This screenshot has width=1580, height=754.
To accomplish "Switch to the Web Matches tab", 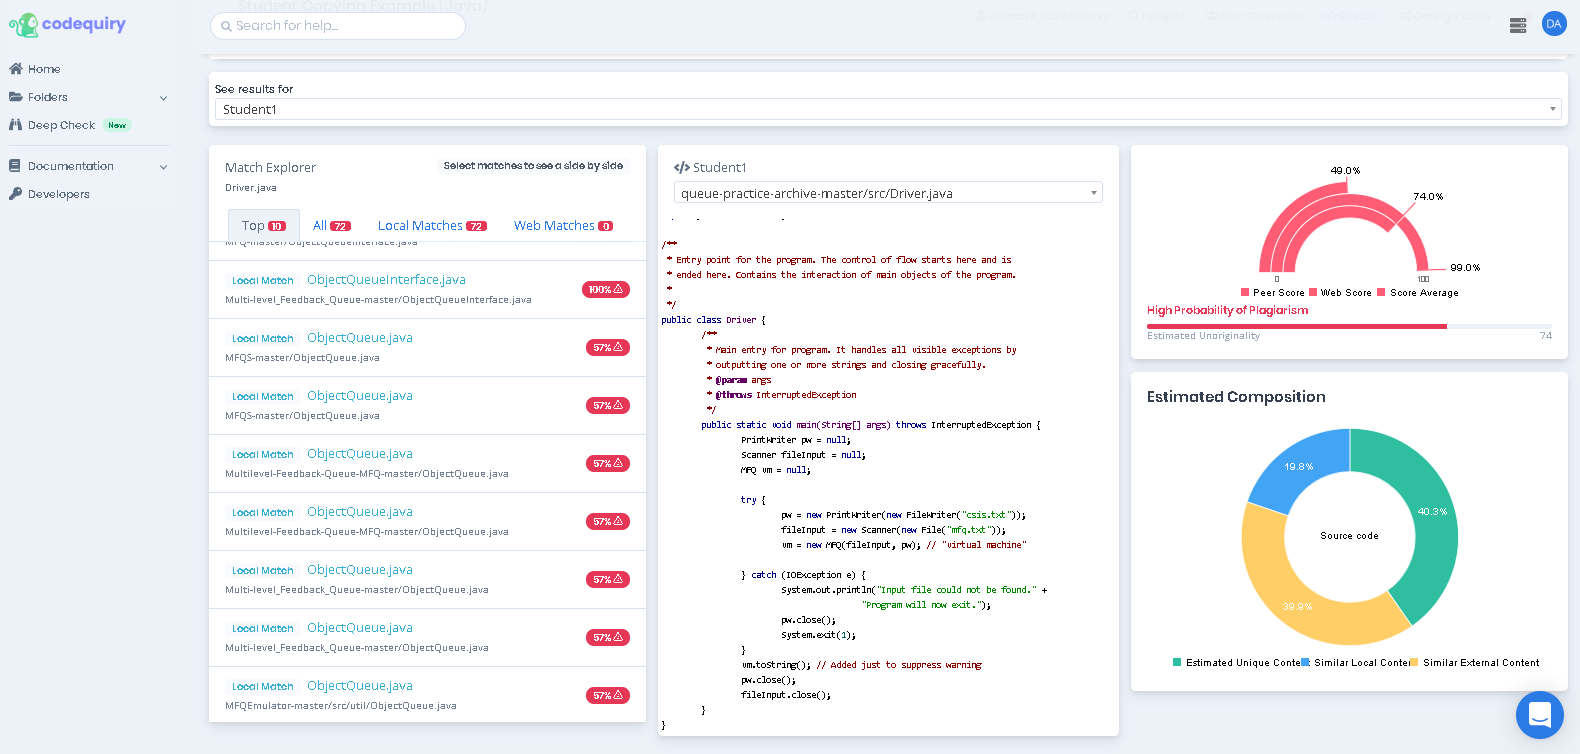I will 563,226.
